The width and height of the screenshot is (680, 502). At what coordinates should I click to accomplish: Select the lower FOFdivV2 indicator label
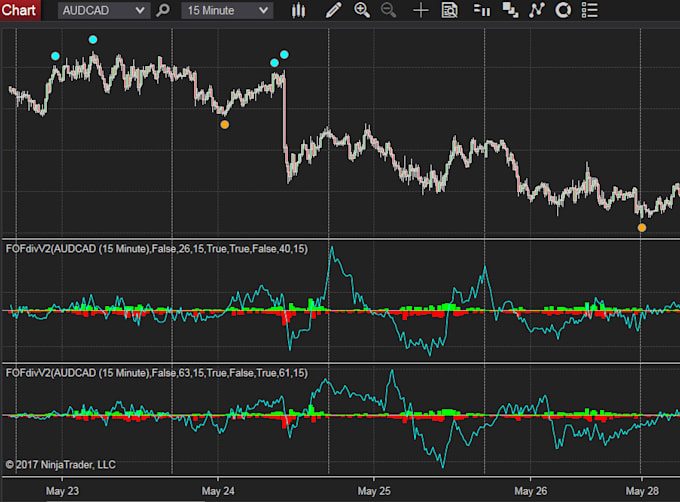tap(157, 373)
